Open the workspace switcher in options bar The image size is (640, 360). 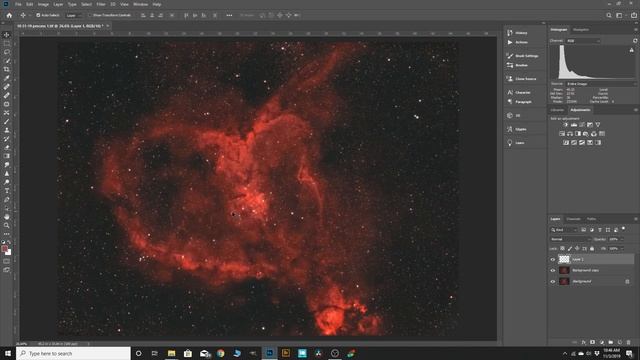(x=620, y=15)
